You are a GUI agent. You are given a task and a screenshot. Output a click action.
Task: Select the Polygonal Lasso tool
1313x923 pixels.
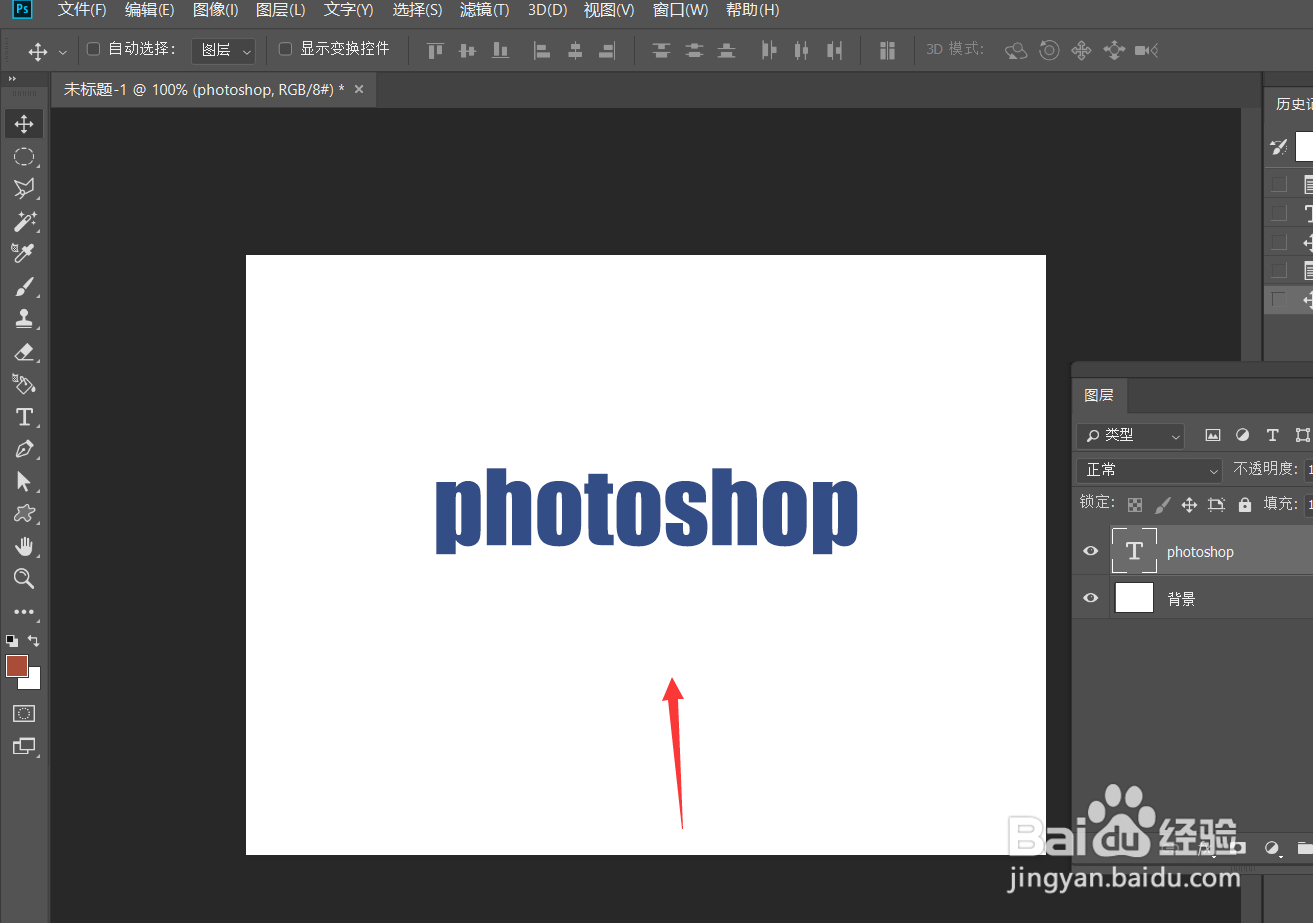pyautogui.click(x=24, y=189)
